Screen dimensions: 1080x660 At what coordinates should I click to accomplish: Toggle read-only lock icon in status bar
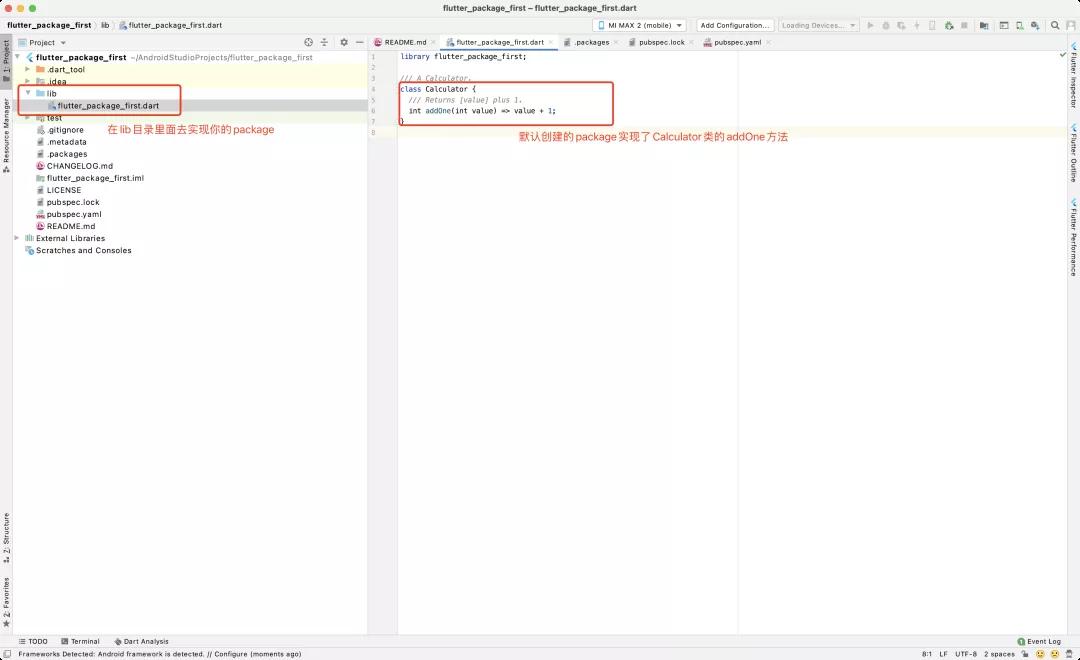[x=1025, y=654]
